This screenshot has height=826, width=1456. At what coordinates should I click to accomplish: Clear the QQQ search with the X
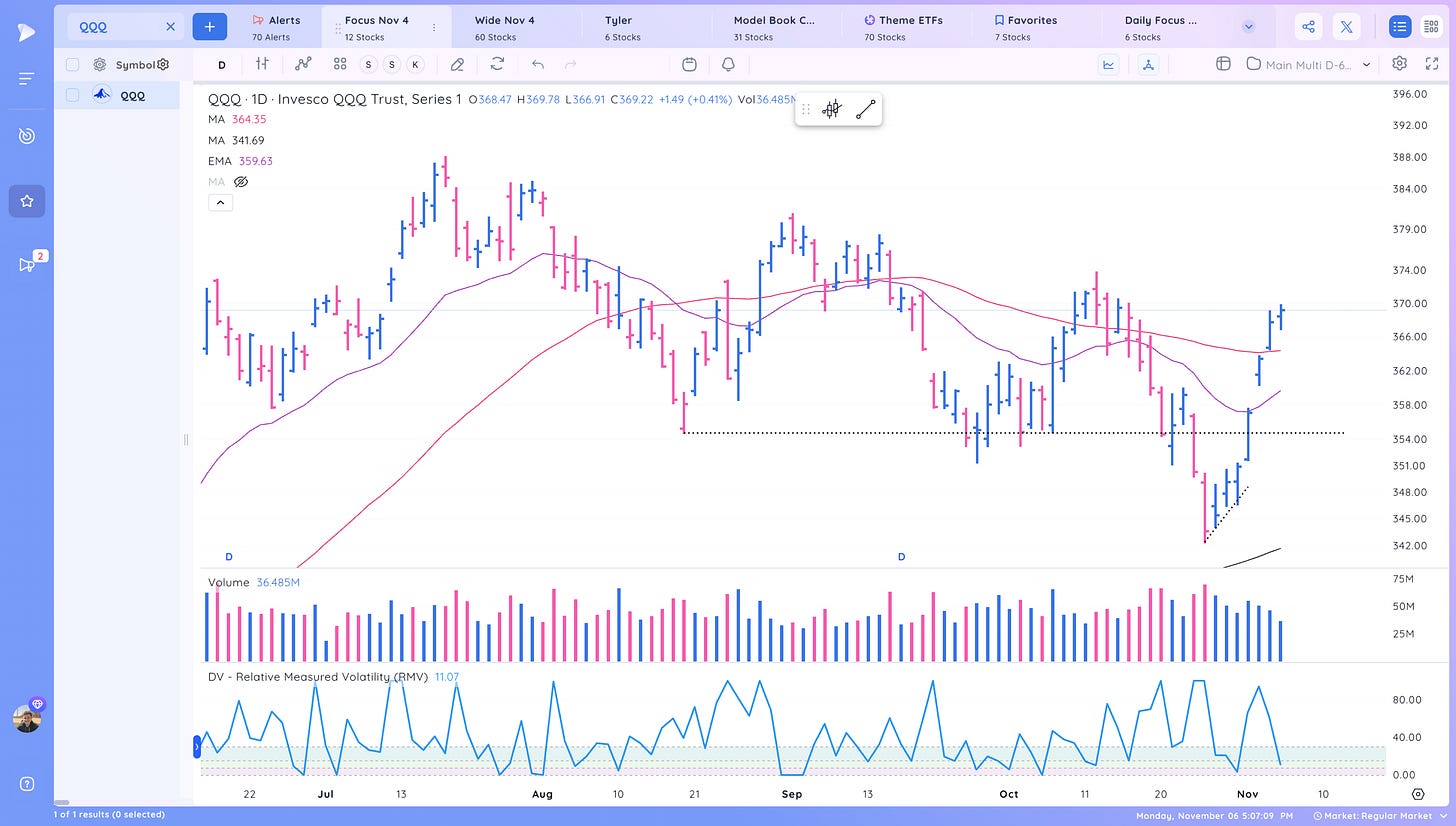pyautogui.click(x=170, y=27)
